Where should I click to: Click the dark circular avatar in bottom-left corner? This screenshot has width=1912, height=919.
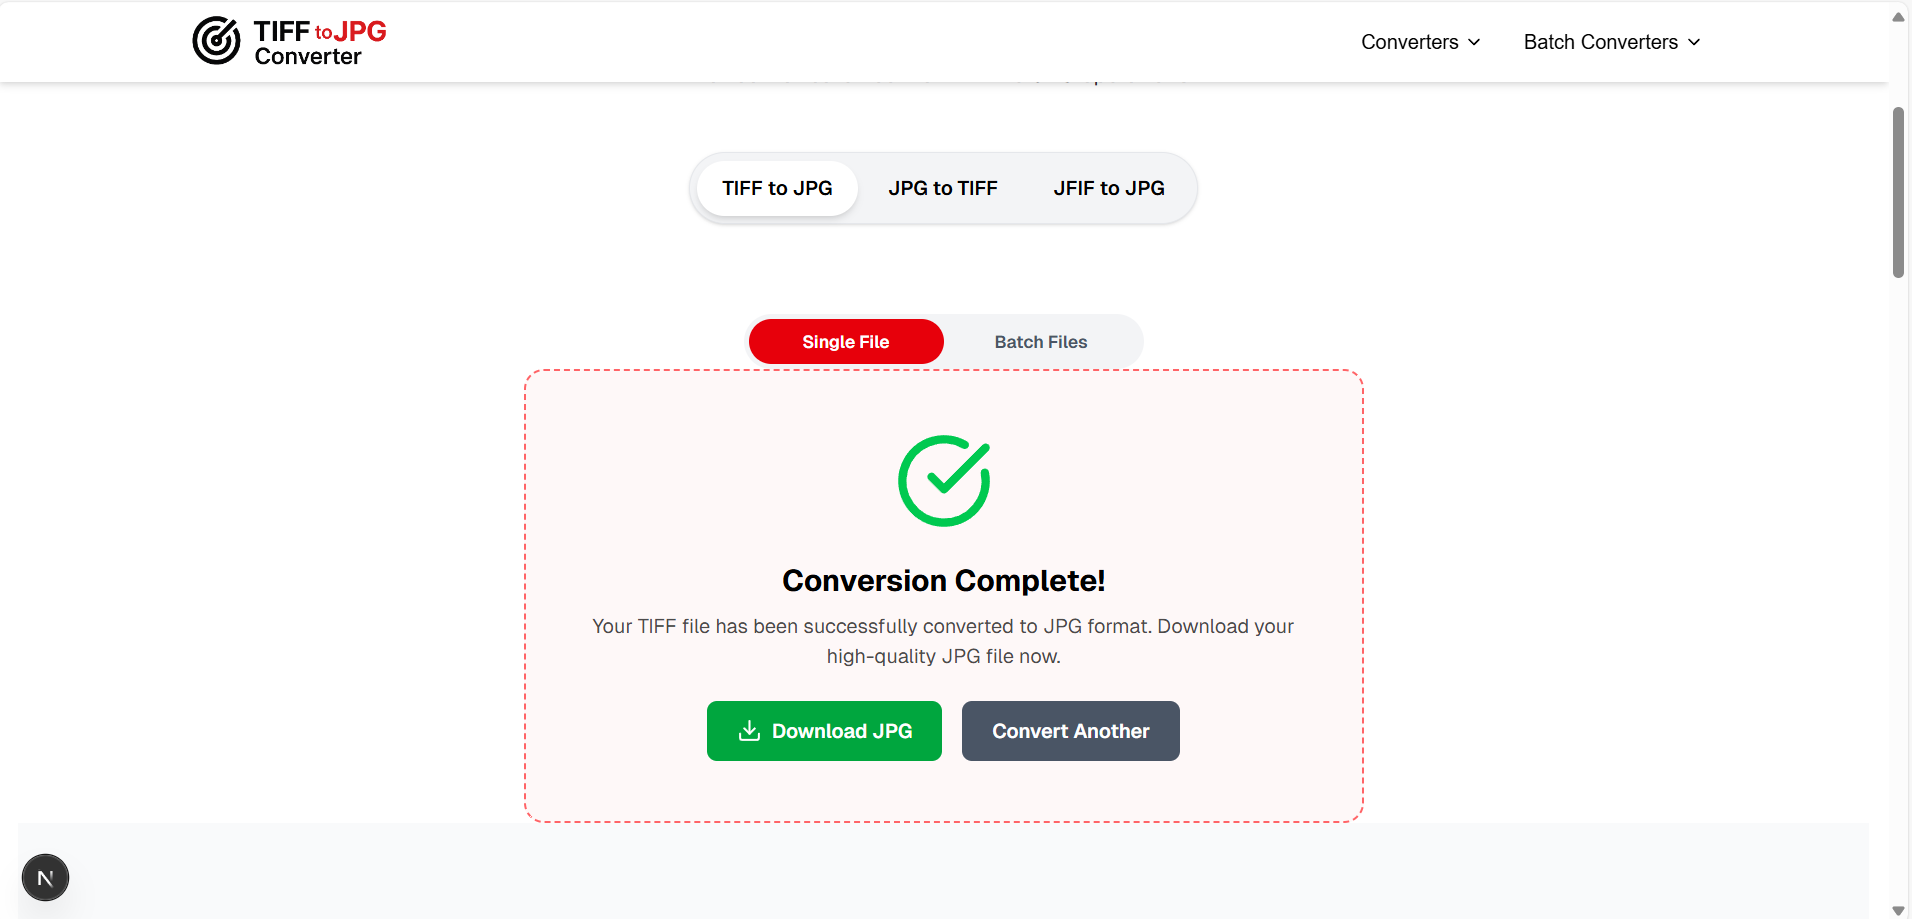(x=45, y=877)
